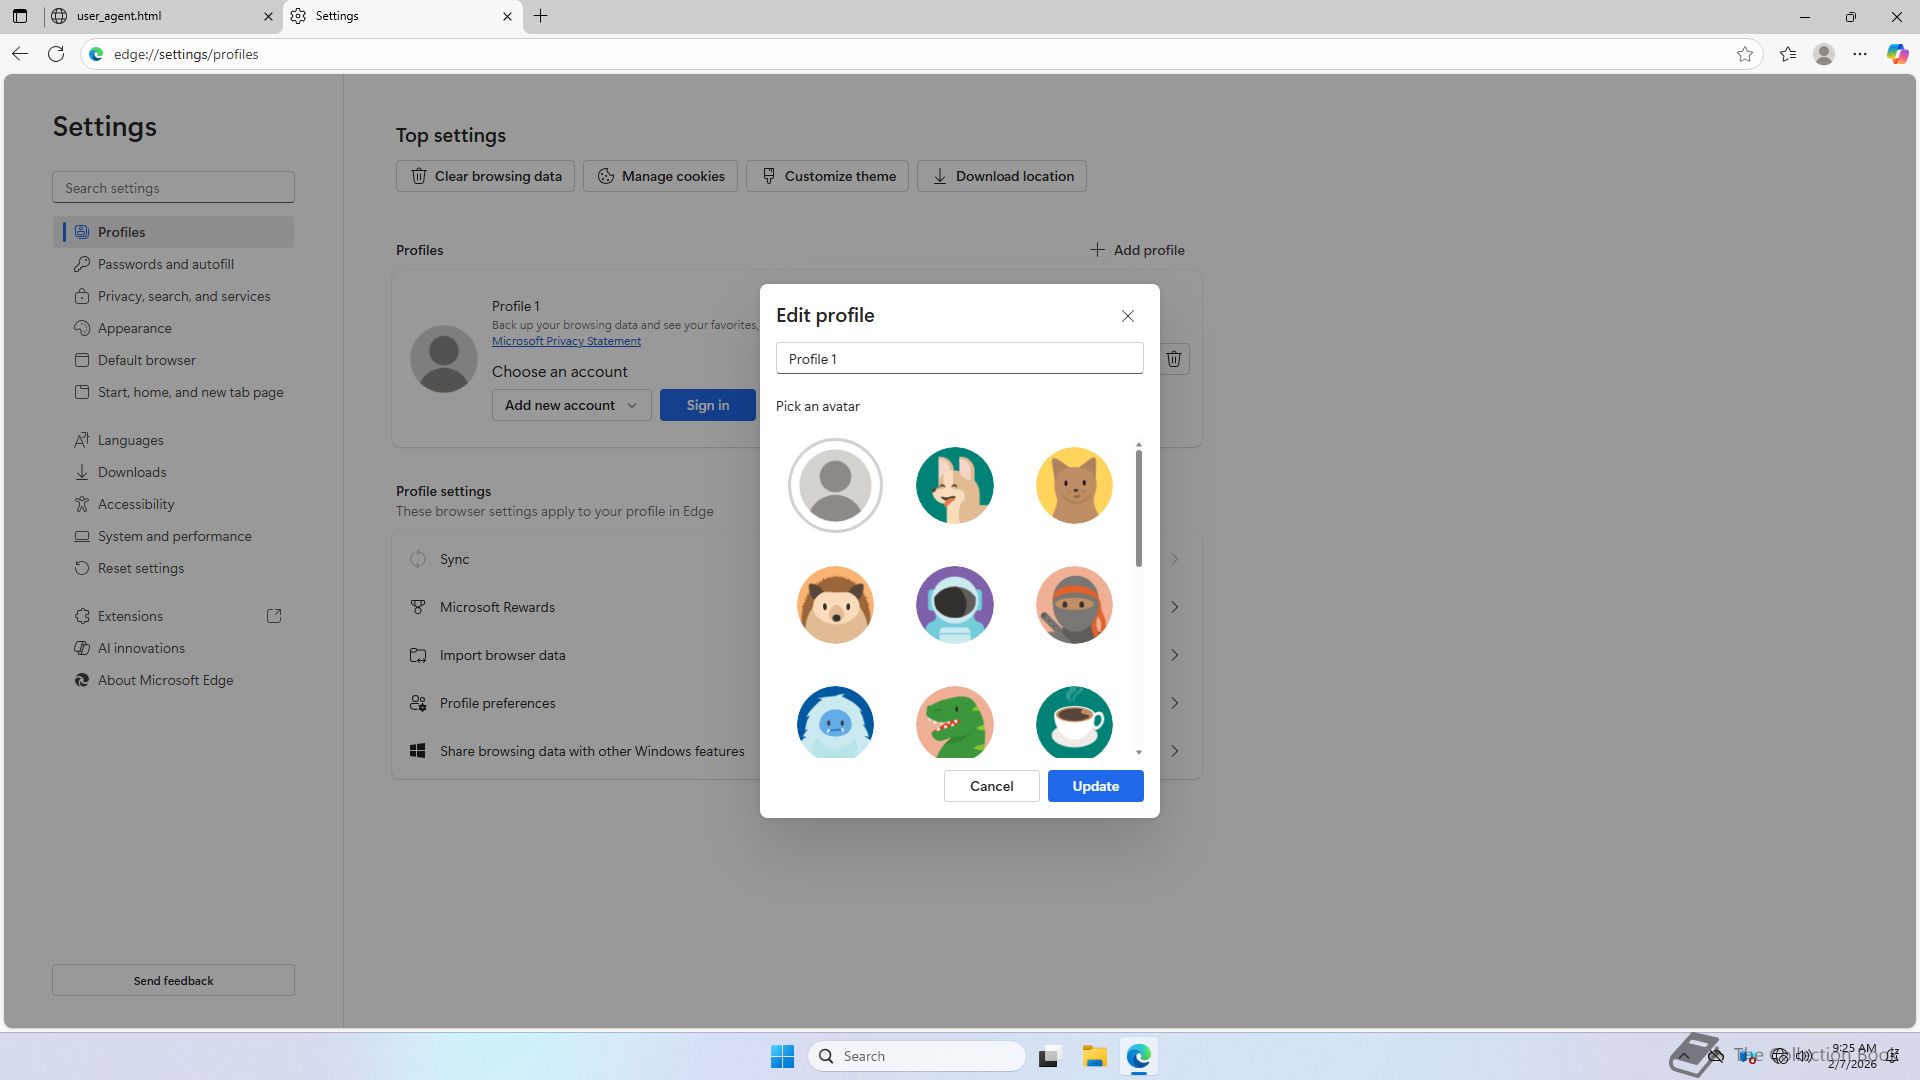Expand the Microsoft Rewards chevron
The height and width of the screenshot is (1080, 1920).
tap(1174, 607)
